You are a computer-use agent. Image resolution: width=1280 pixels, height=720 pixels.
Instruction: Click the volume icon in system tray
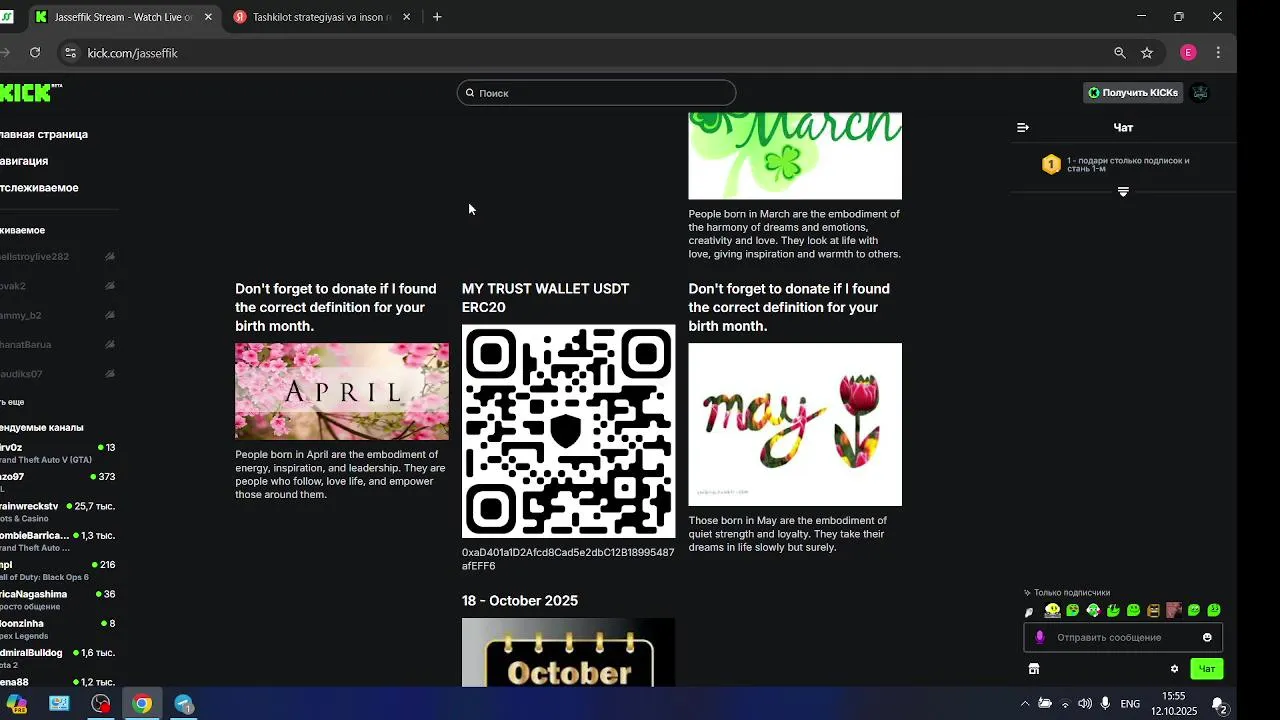click(1085, 704)
